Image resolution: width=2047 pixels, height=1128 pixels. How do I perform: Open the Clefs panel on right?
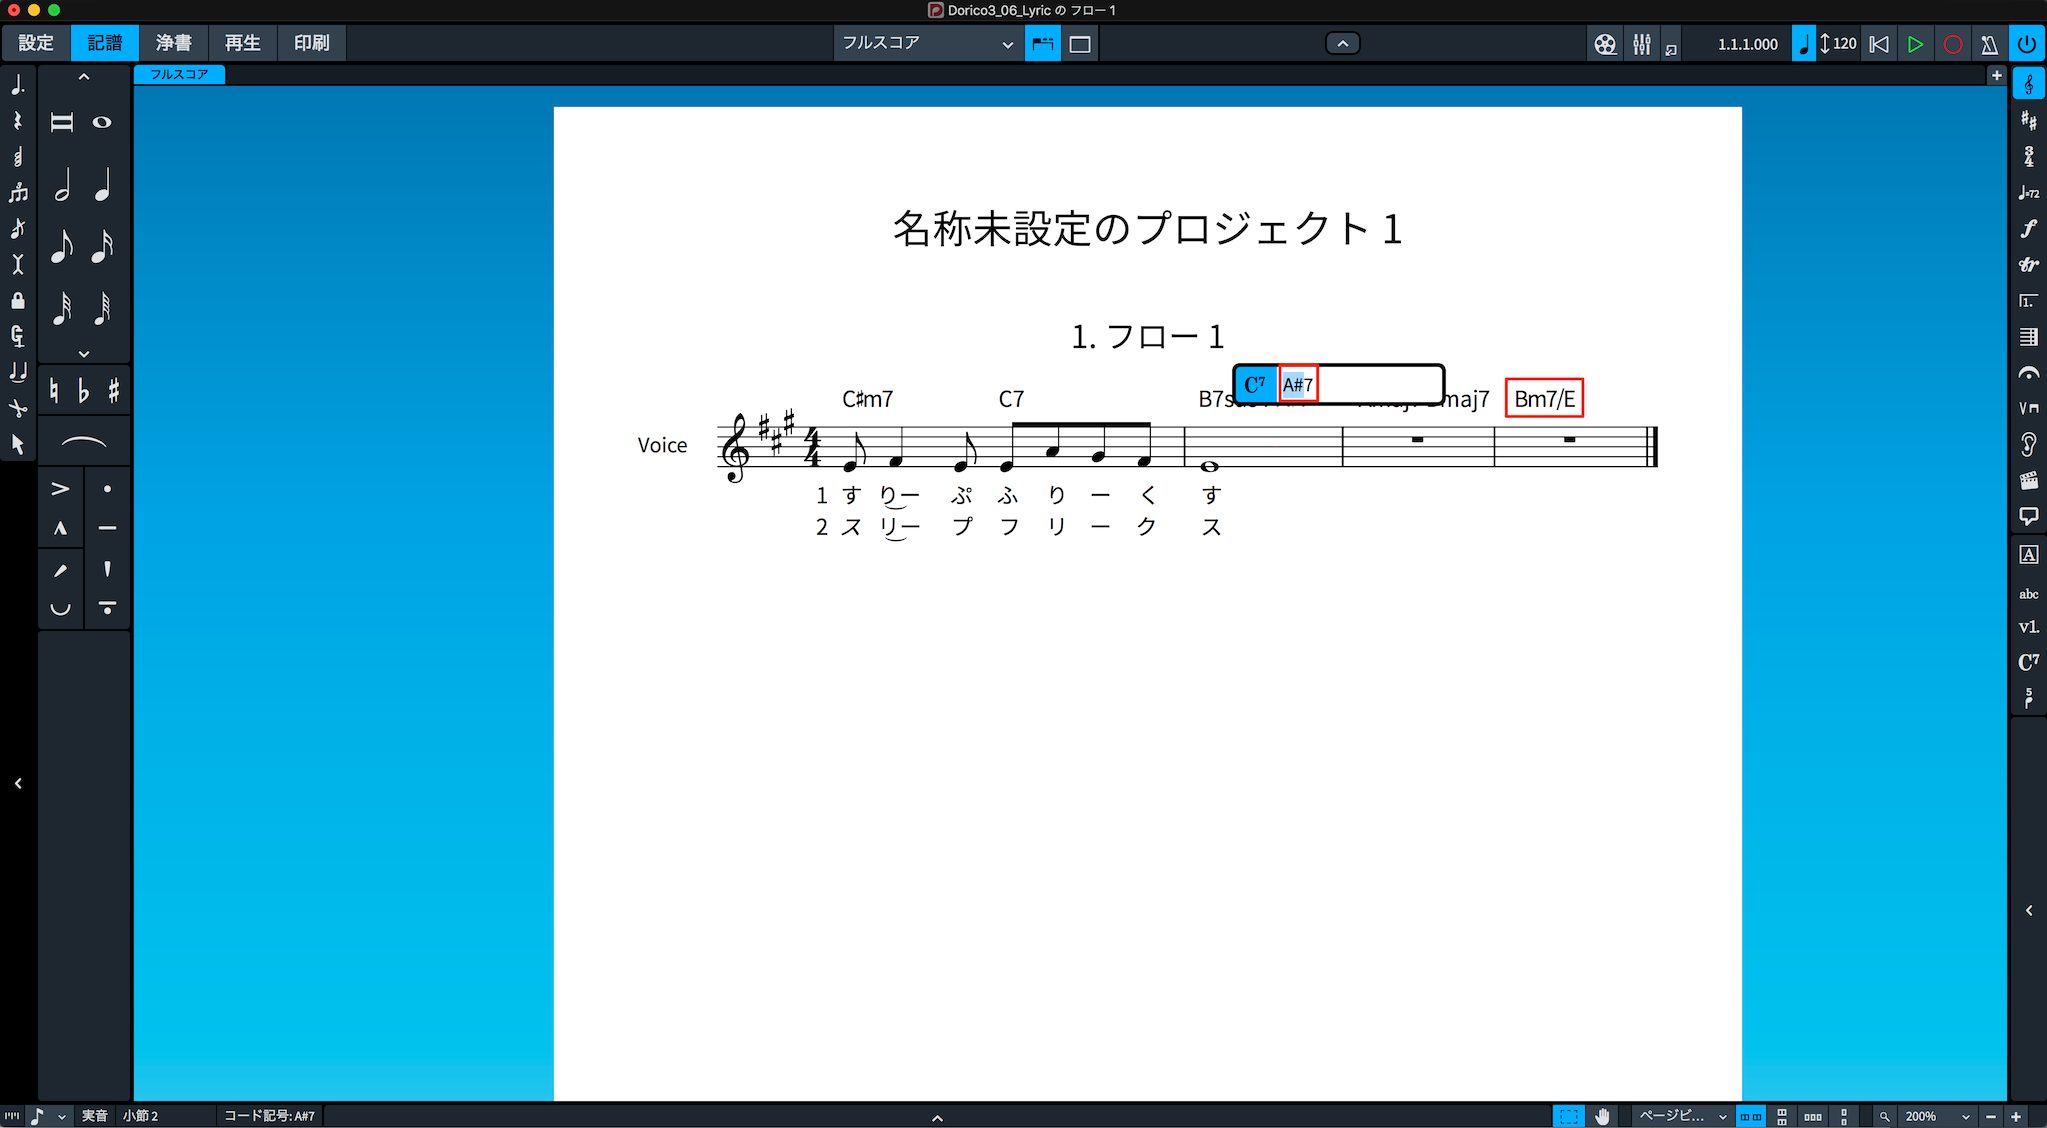tap(2028, 85)
